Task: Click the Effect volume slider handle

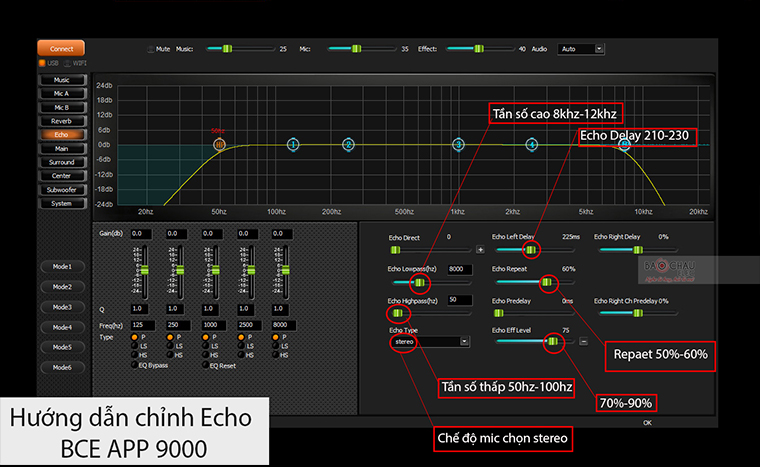Action: 478,48
